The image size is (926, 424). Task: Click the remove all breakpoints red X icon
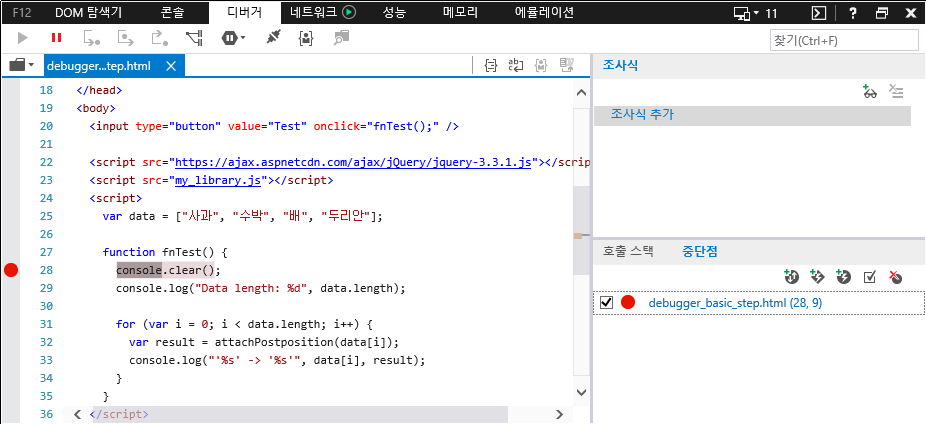click(x=896, y=276)
